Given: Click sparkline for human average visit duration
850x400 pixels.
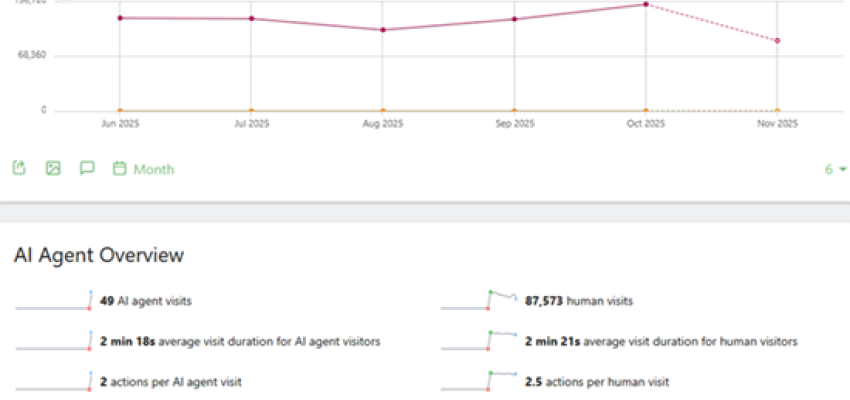Looking at the screenshot, I should 478,342.
